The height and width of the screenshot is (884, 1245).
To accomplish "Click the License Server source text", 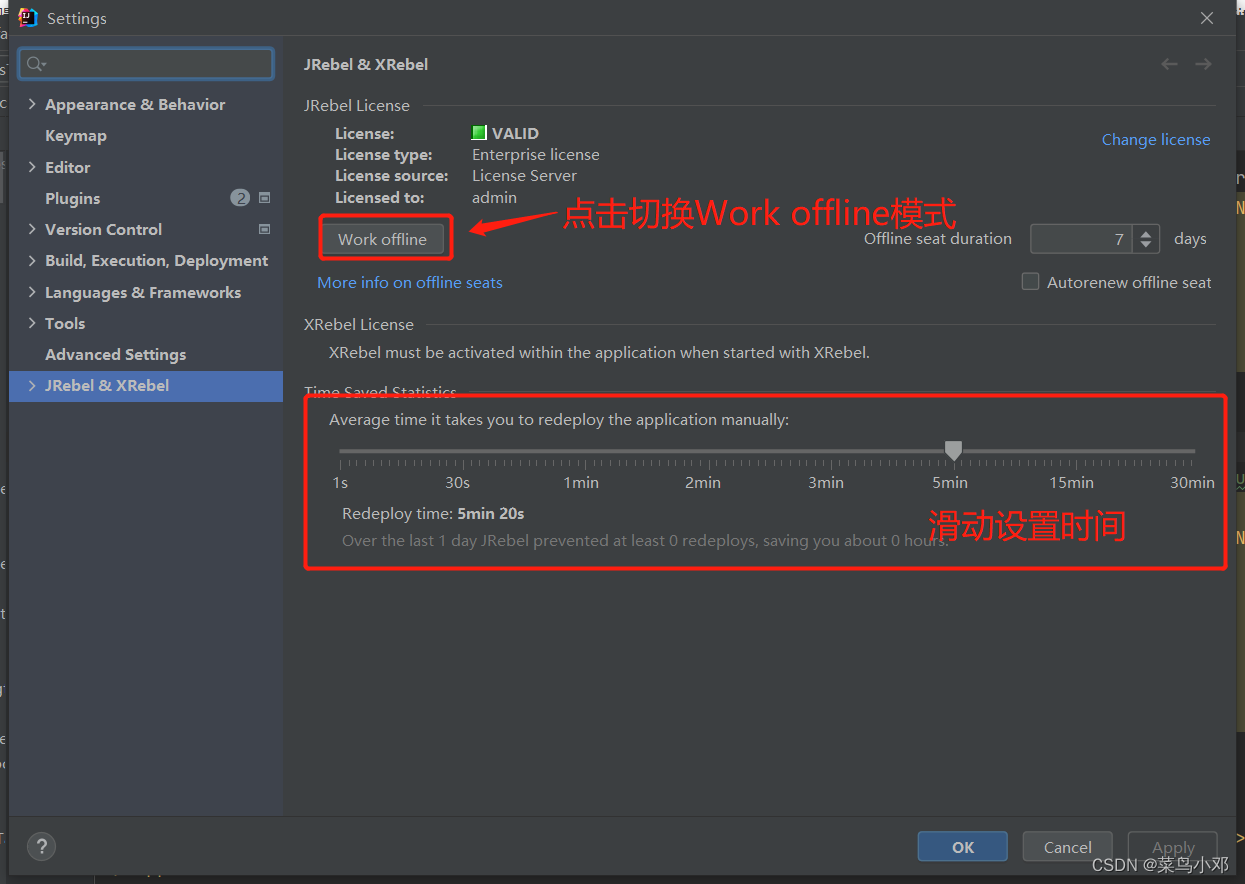I will pos(524,175).
